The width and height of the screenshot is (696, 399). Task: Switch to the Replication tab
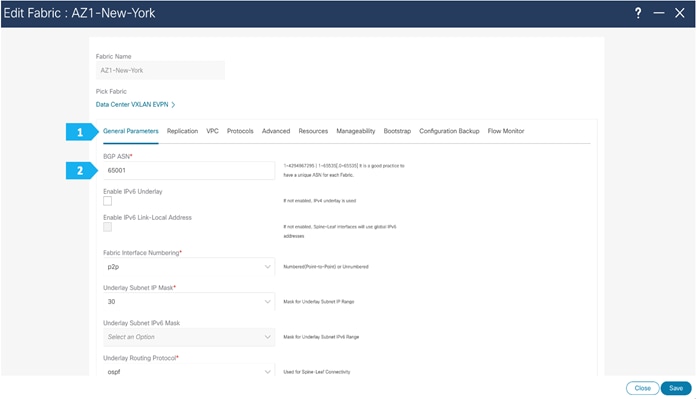(182, 131)
